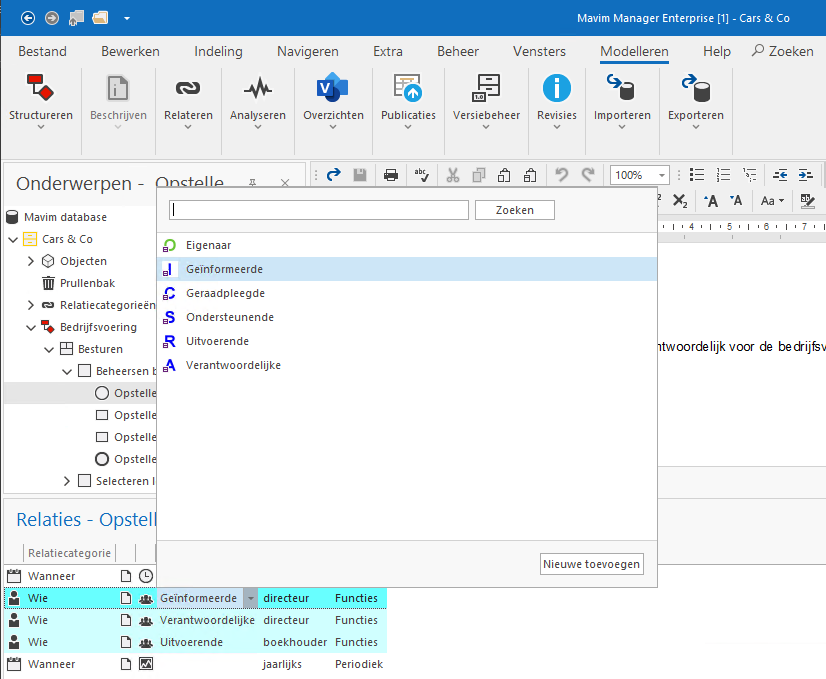Click the print icon in toolbar
This screenshot has width=826, height=679.
coord(391,175)
